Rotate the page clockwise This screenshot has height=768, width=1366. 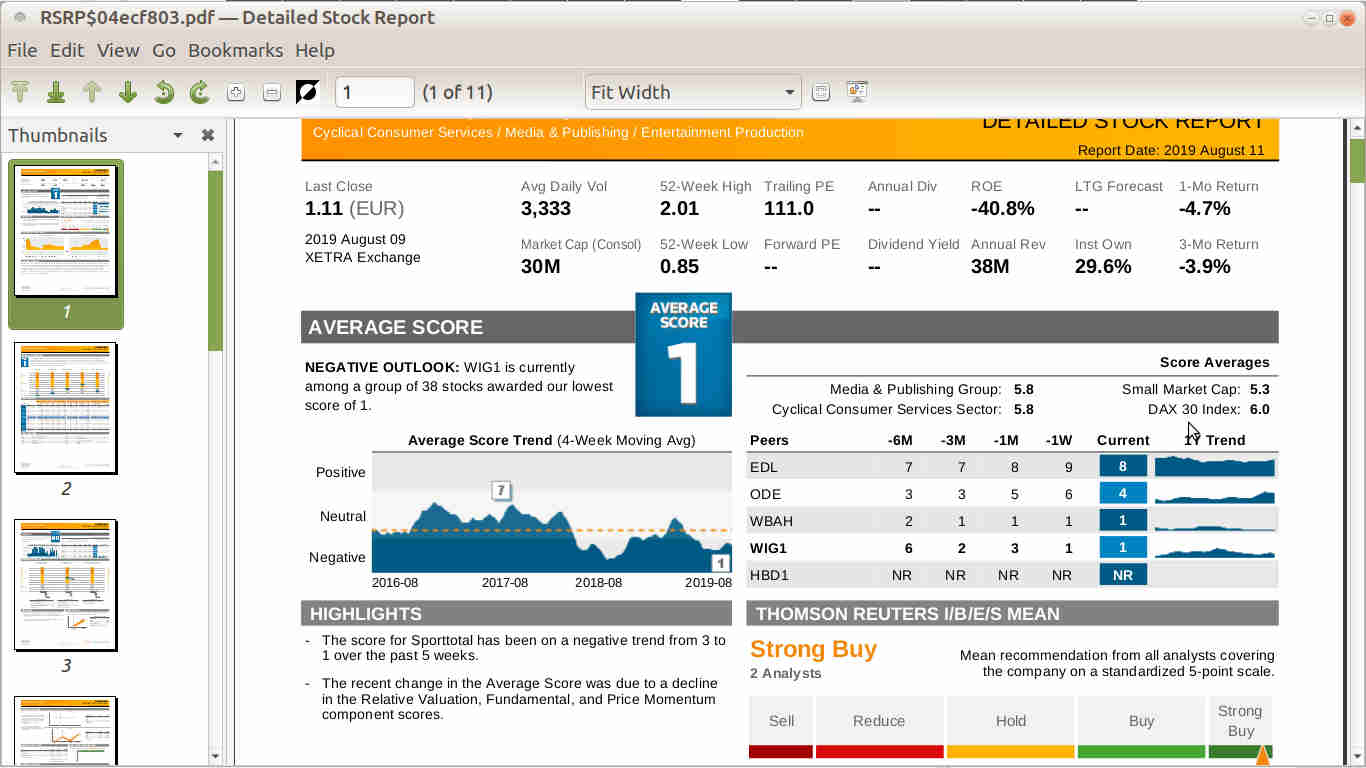[200, 92]
